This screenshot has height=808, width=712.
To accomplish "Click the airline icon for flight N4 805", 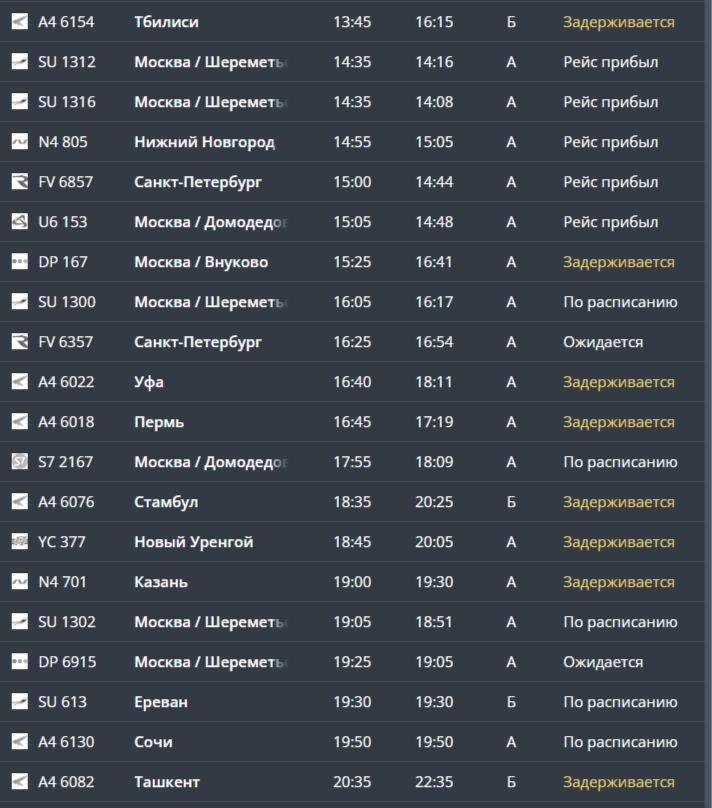I will (20, 142).
